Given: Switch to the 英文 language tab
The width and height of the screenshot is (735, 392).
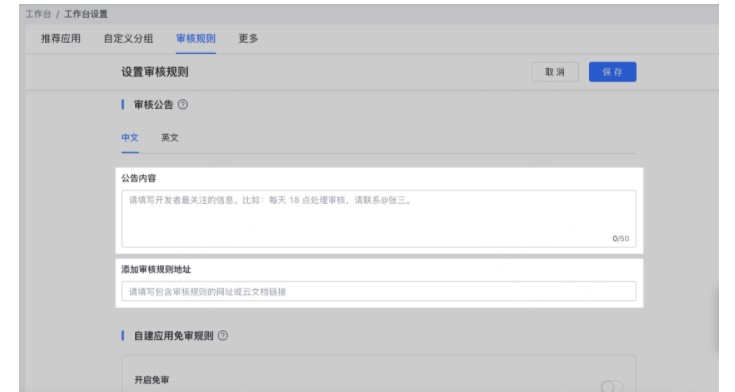Looking at the screenshot, I should (170, 138).
